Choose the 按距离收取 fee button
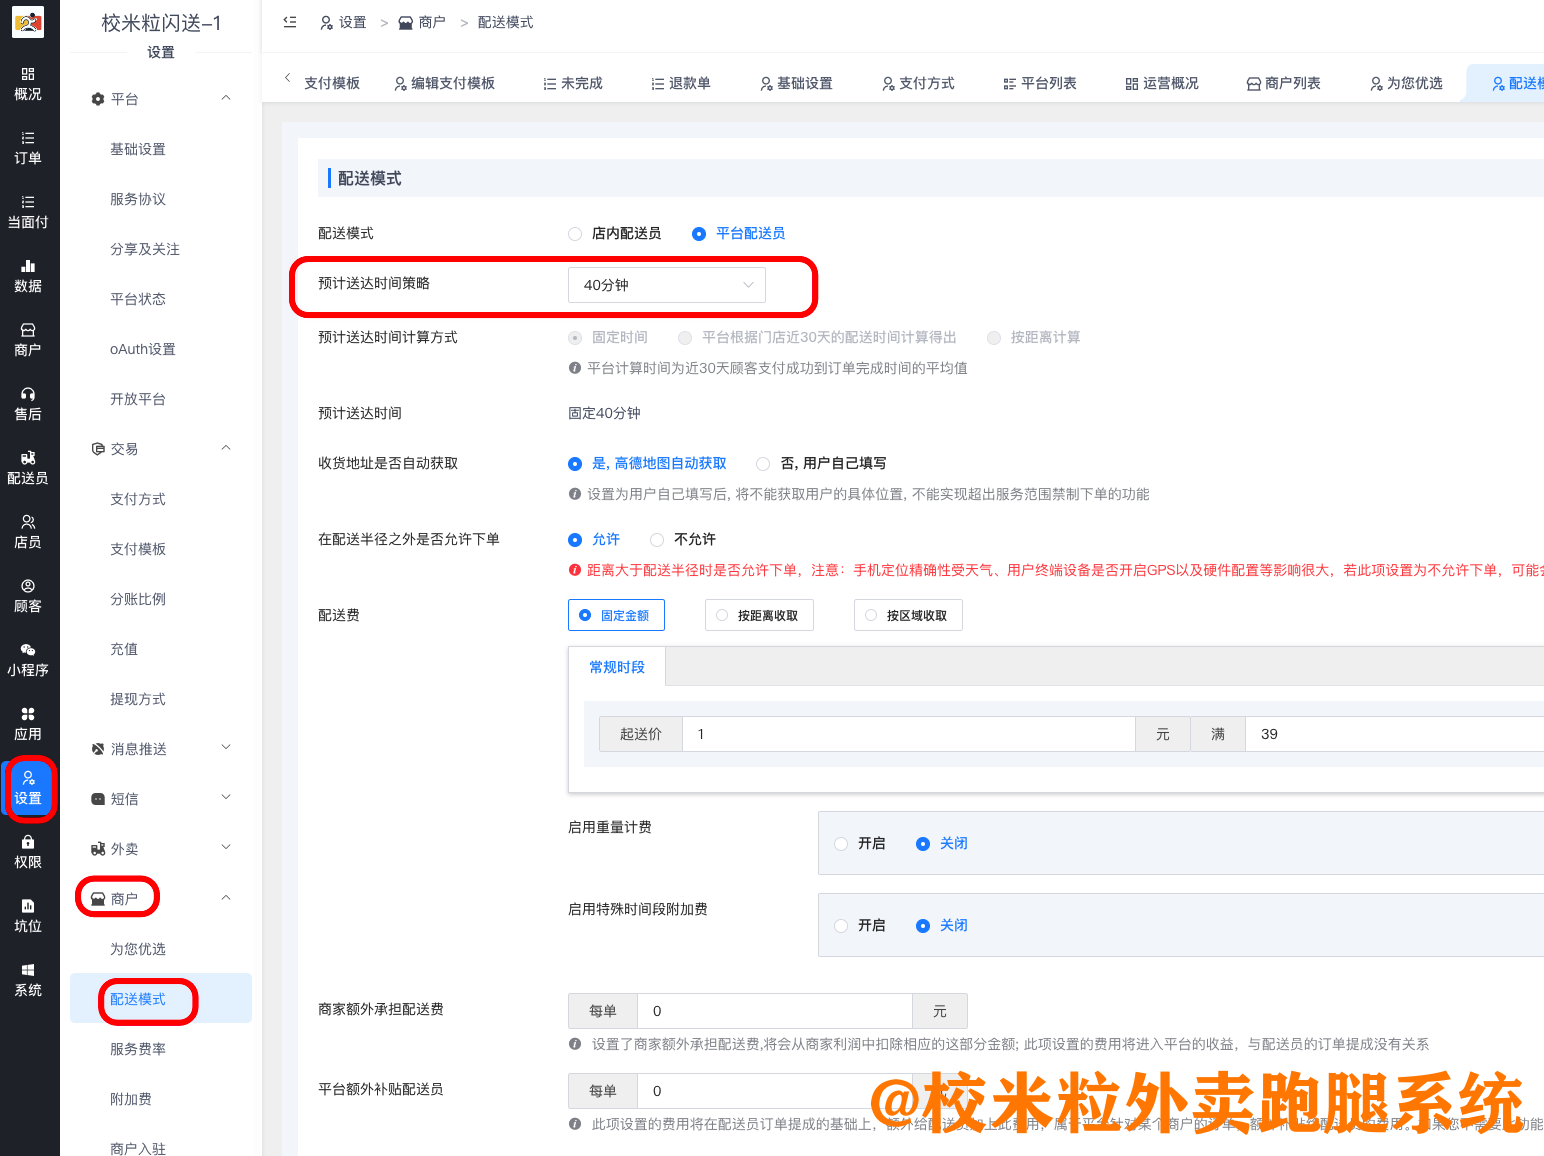This screenshot has height=1156, width=1544. pyautogui.click(x=759, y=616)
